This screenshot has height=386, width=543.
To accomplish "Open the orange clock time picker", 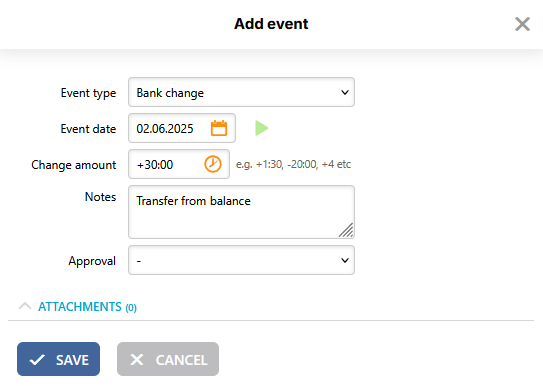I will pos(213,164).
